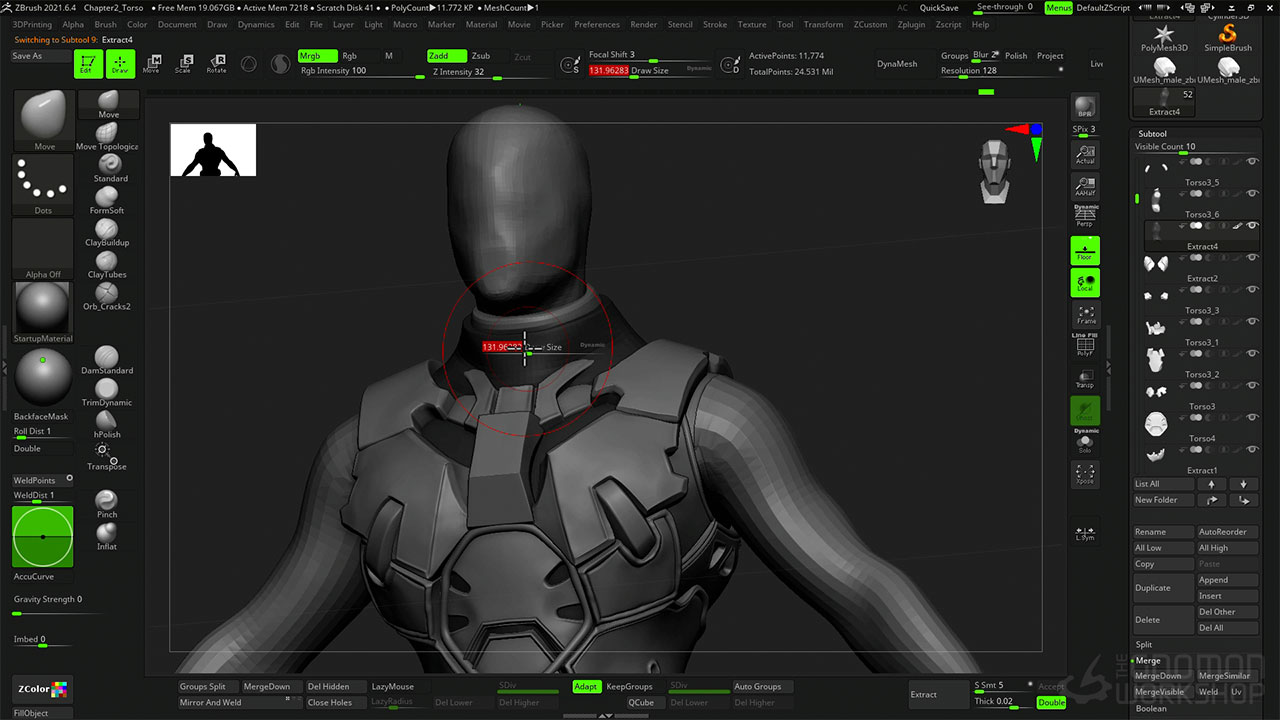Pick the DamStandard brush
This screenshot has width=1280, height=720.
pyautogui.click(x=107, y=358)
